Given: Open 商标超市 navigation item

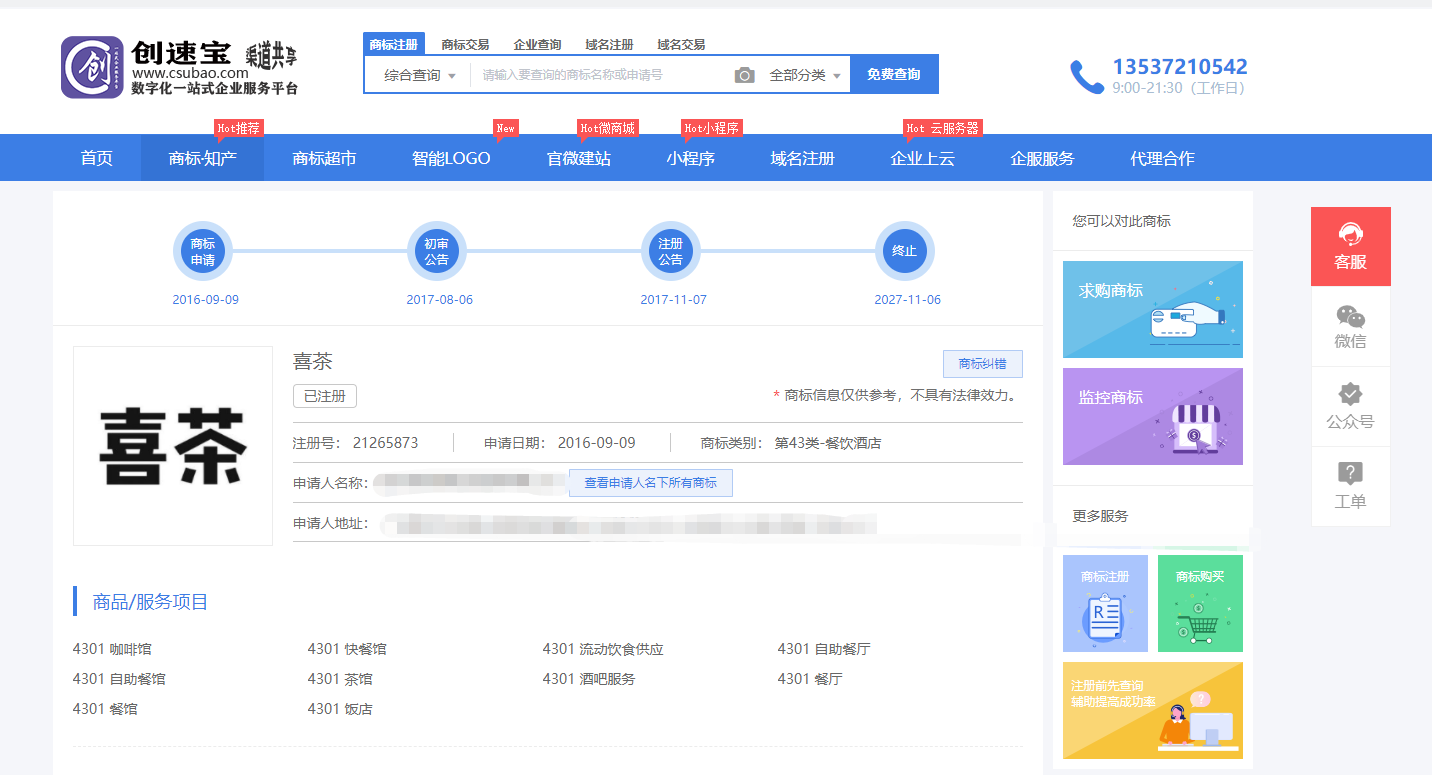Looking at the screenshot, I should (324, 158).
